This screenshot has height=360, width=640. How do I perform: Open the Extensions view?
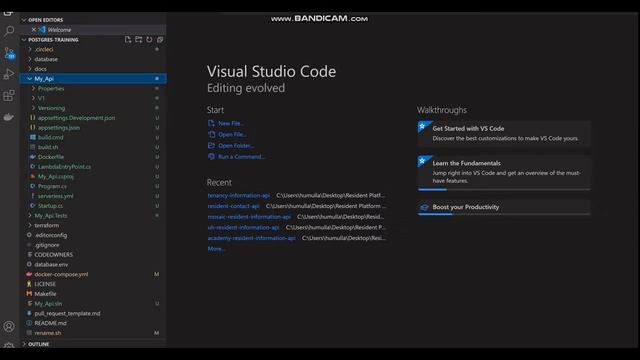(x=9, y=96)
